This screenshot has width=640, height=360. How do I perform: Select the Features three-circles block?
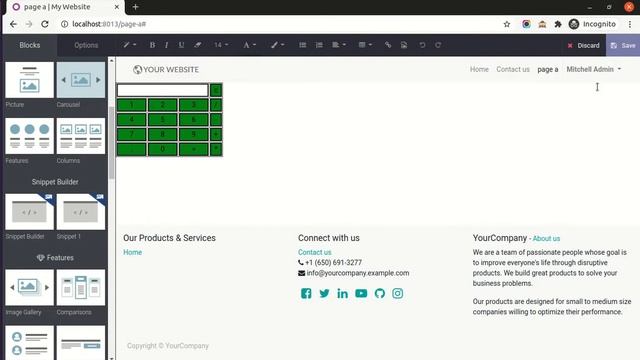click(29, 136)
